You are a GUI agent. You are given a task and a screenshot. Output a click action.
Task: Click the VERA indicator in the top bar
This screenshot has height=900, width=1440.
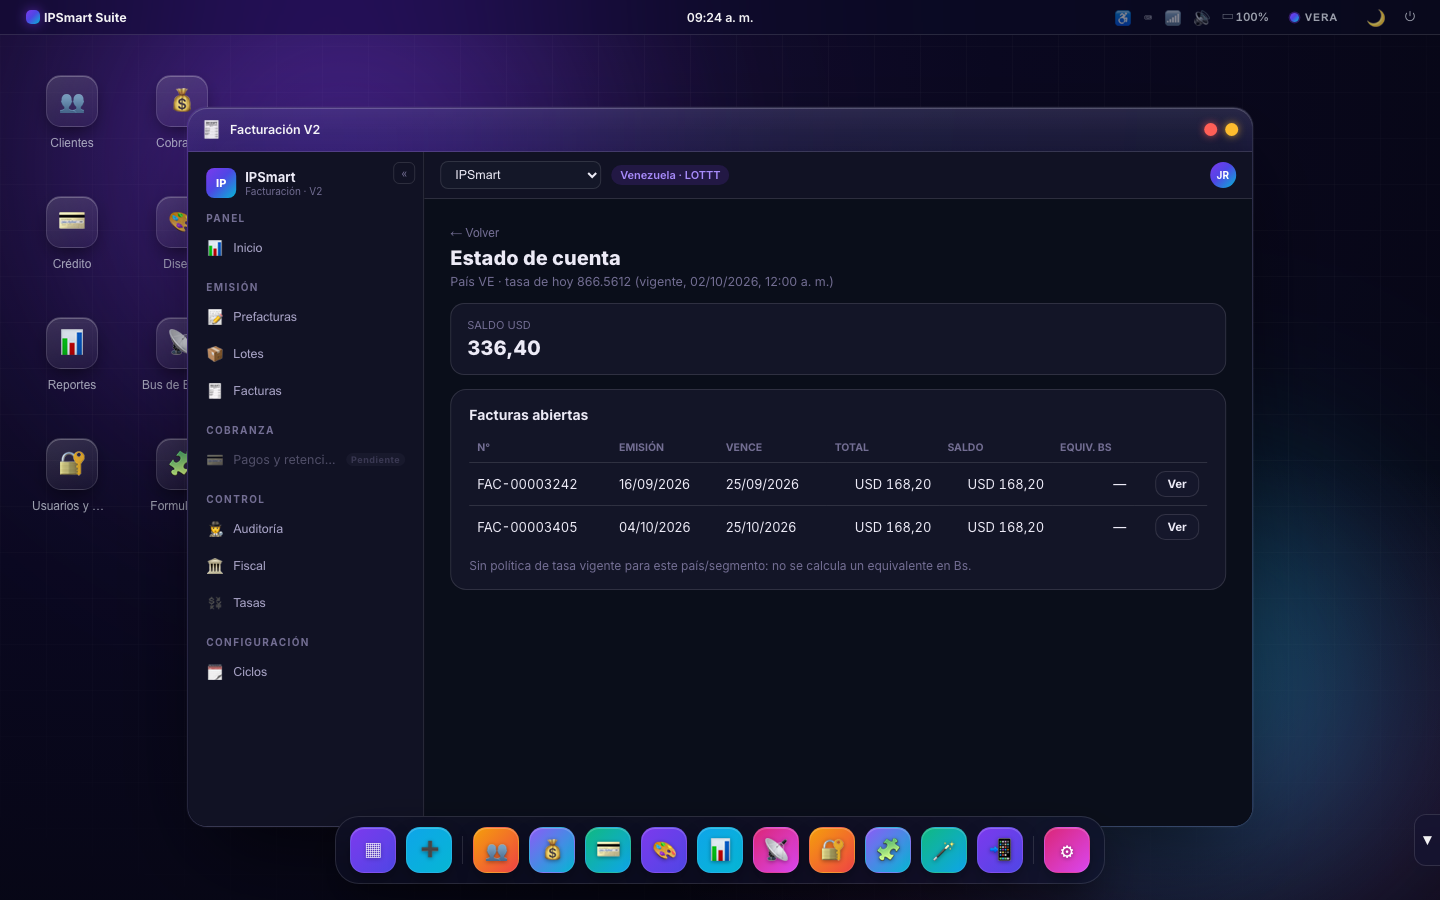pos(1313,17)
